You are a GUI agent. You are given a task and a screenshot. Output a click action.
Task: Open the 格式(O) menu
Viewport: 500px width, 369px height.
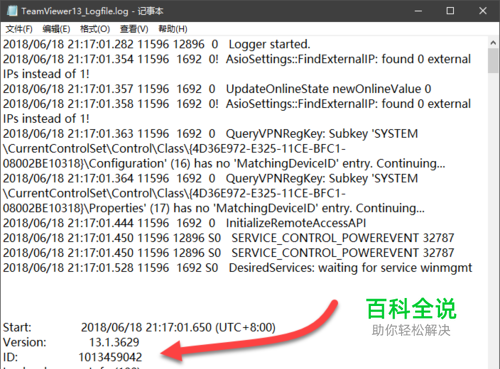tap(95, 29)
